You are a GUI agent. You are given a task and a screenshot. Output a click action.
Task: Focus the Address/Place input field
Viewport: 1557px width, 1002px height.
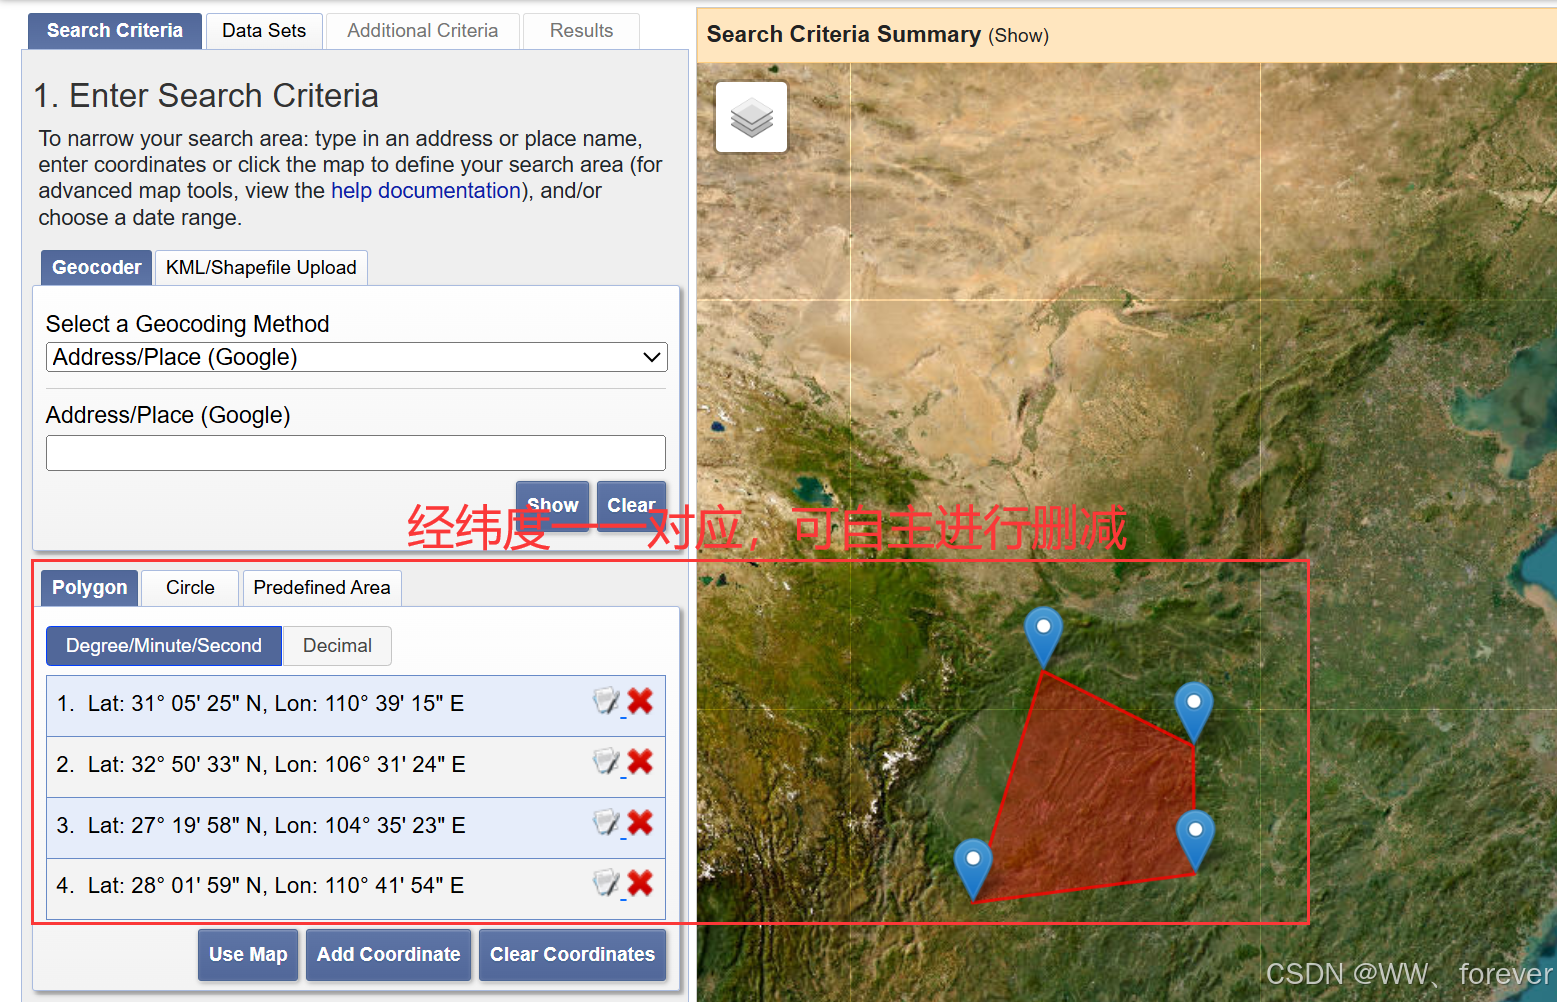pos(356,453)
